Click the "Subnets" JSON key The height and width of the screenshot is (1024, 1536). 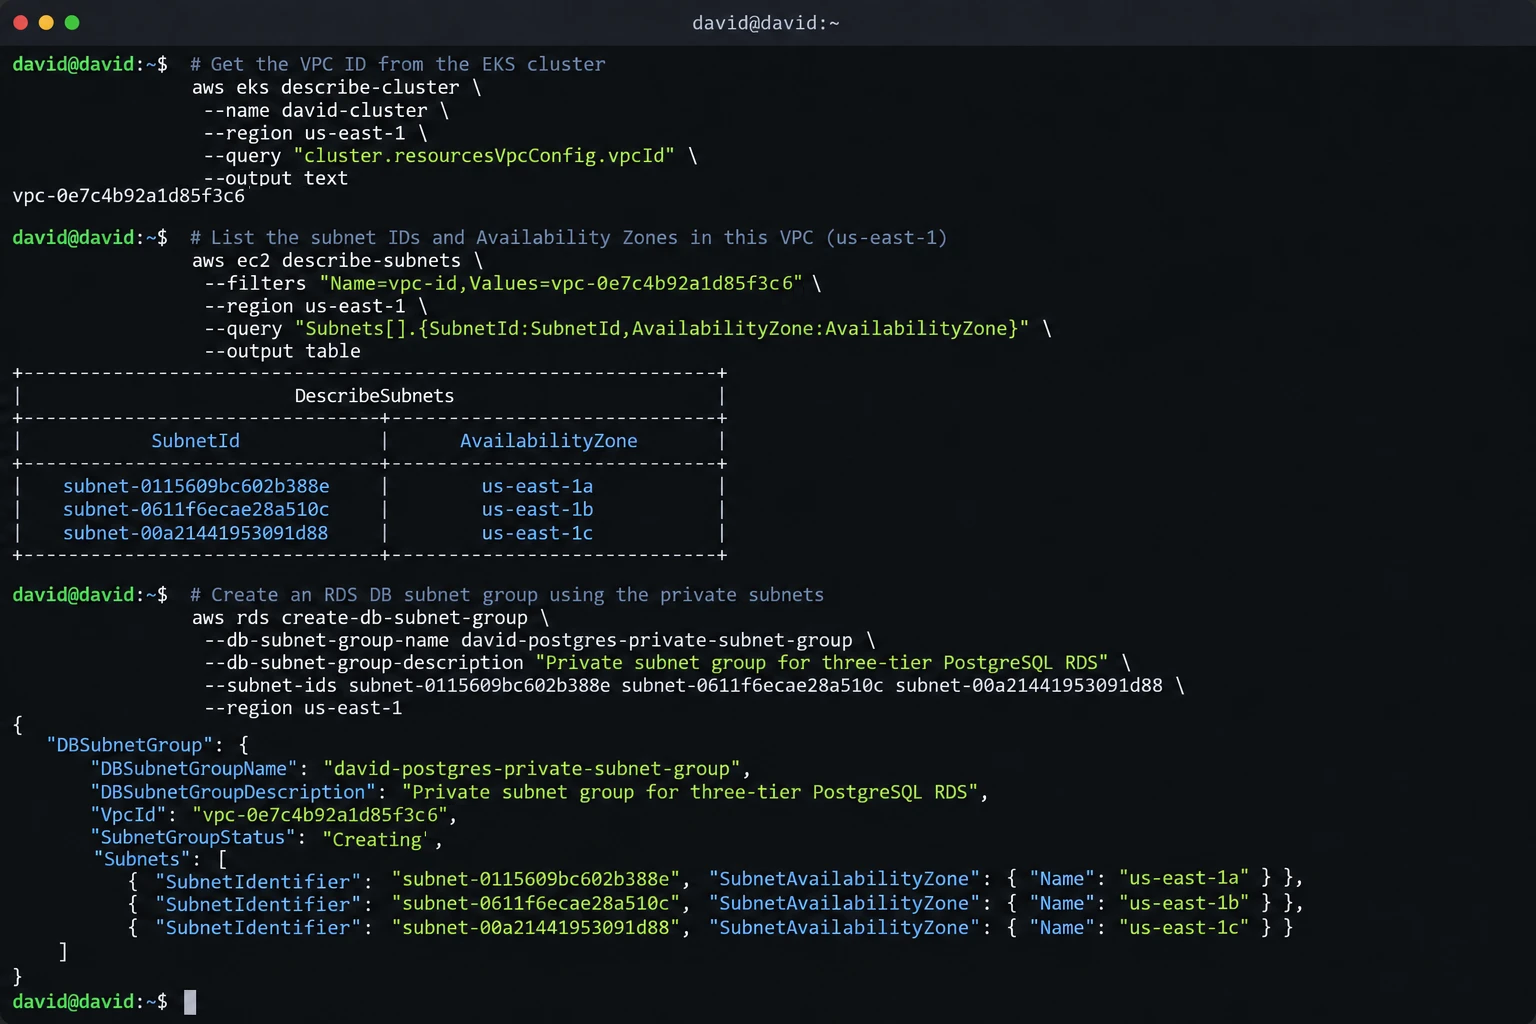pos(142,860)
